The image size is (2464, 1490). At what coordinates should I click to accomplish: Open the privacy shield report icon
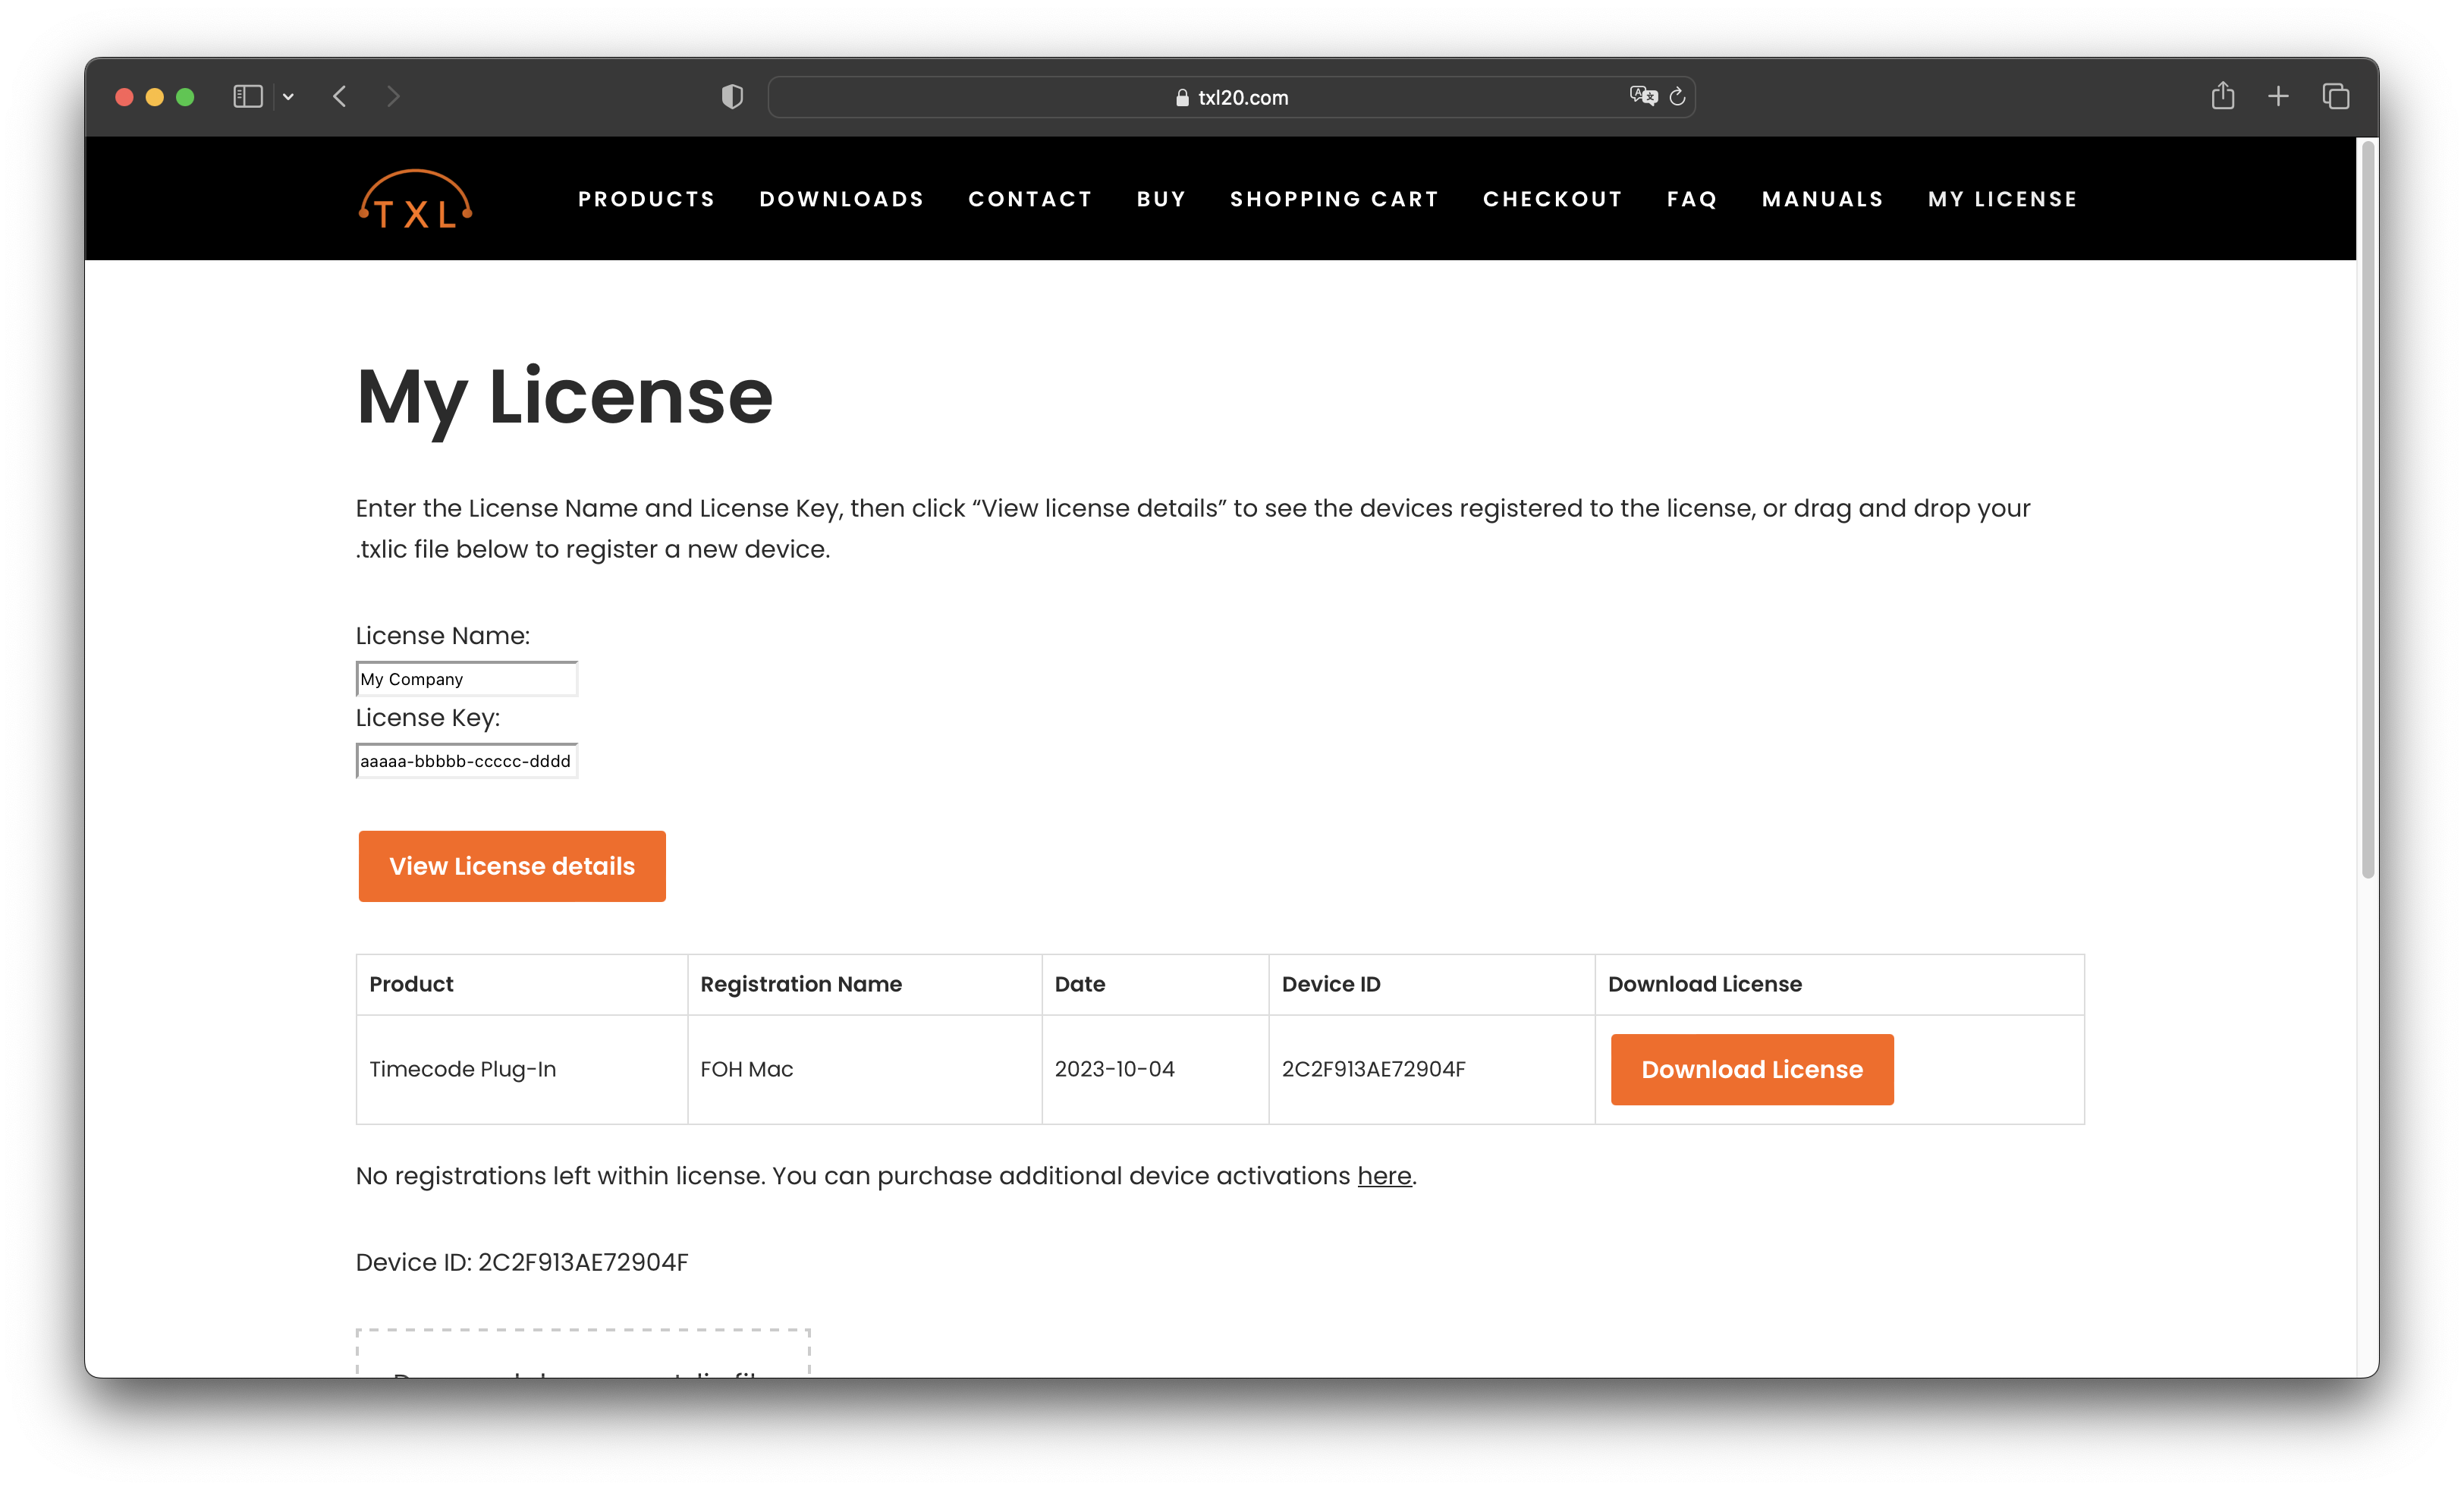click(732, 97)
